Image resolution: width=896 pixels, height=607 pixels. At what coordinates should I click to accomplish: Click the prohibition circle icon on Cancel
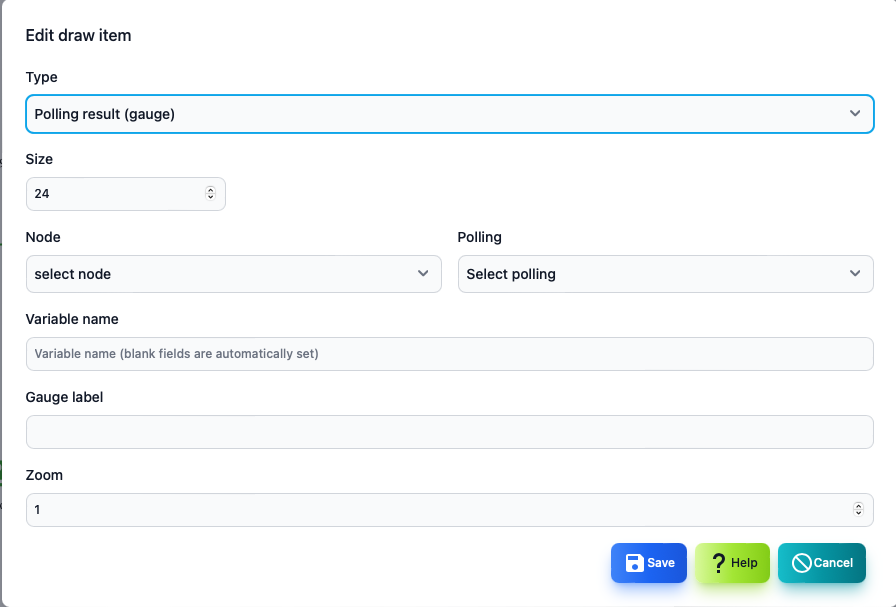coord(802,563)
